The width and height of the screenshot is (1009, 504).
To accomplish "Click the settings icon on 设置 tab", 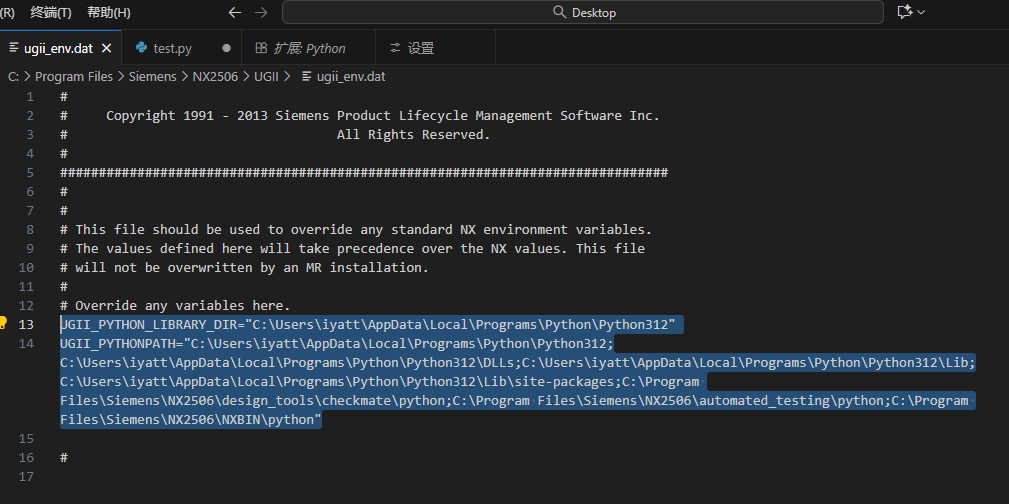I will pyautogui.click(x=395, y=48).
